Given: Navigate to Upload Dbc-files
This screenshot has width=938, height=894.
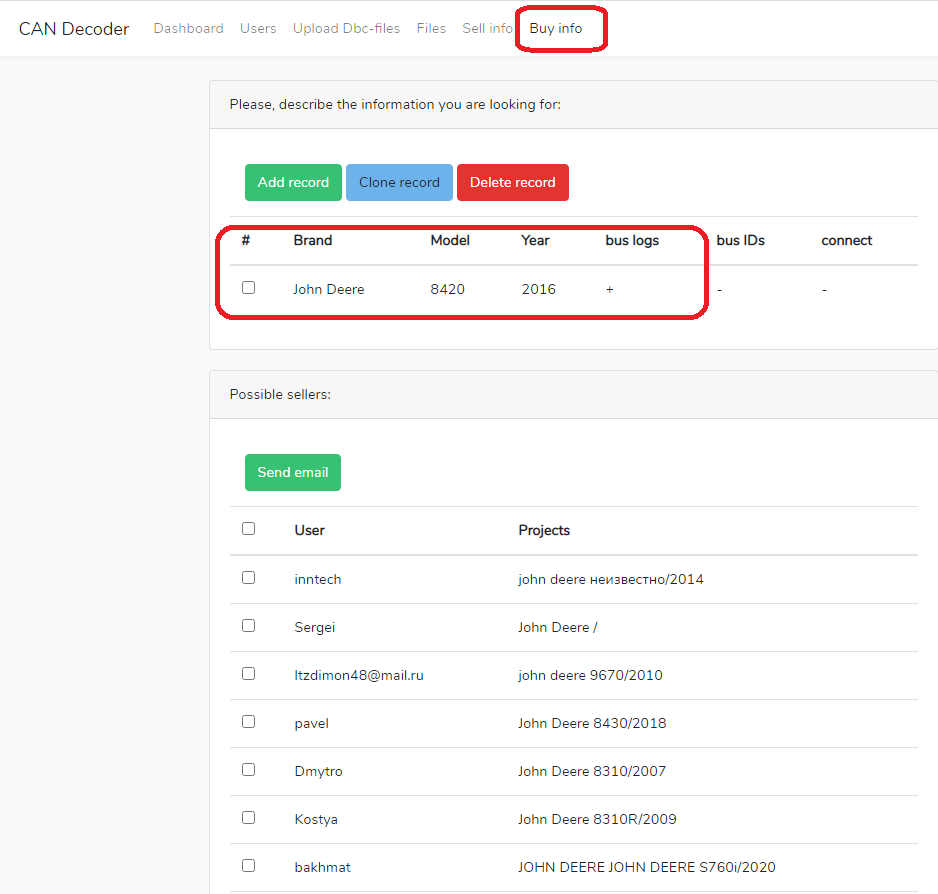Looking at the screenshot, I should pos(346,29).
